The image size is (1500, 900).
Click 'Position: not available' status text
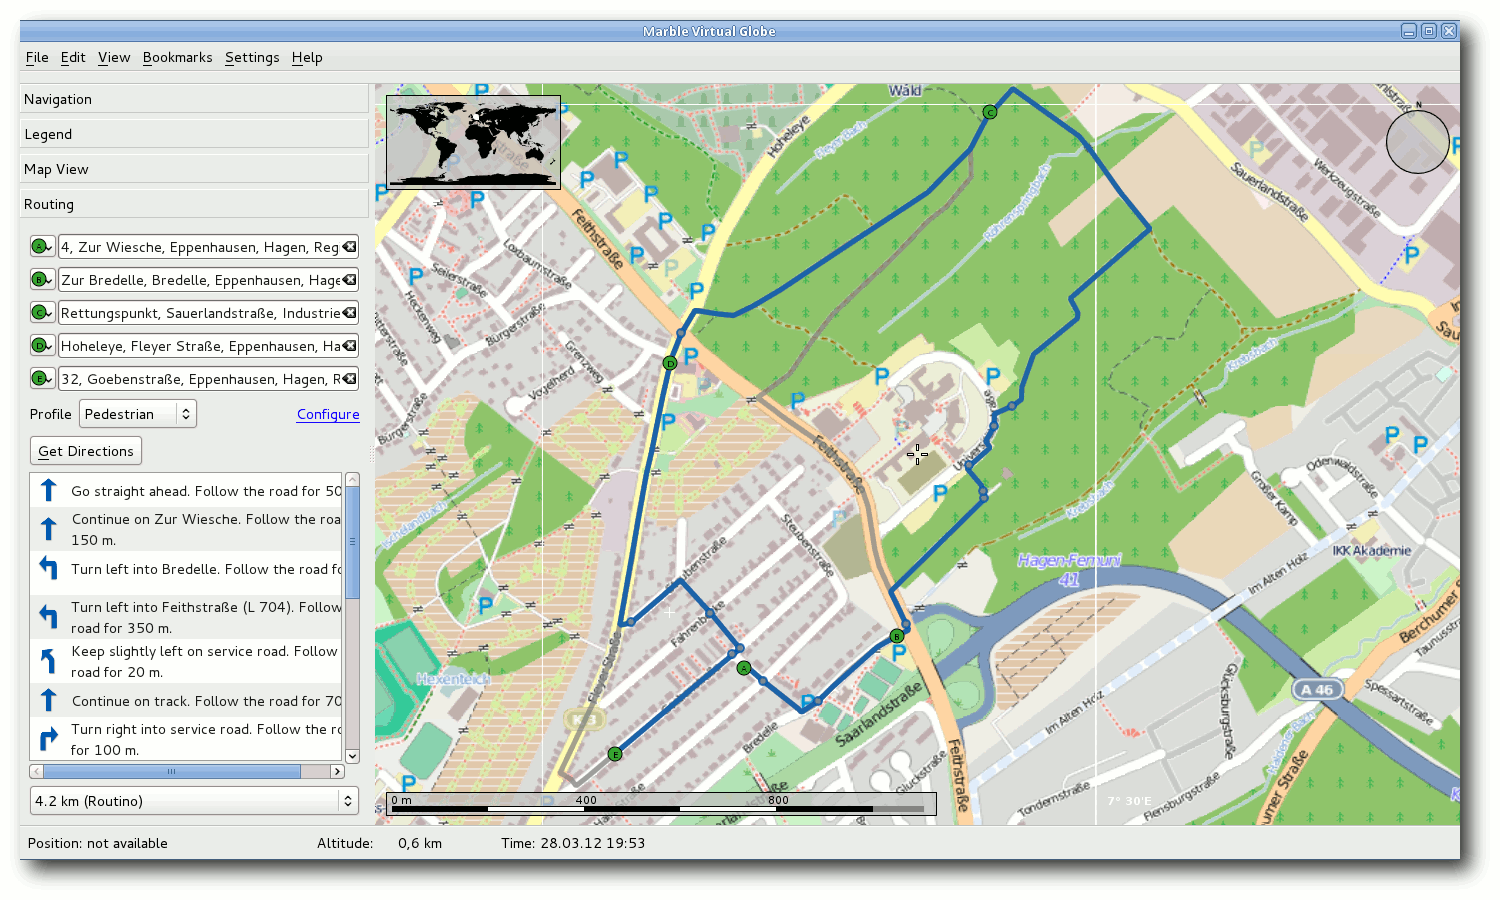click(x=98, y=843)
